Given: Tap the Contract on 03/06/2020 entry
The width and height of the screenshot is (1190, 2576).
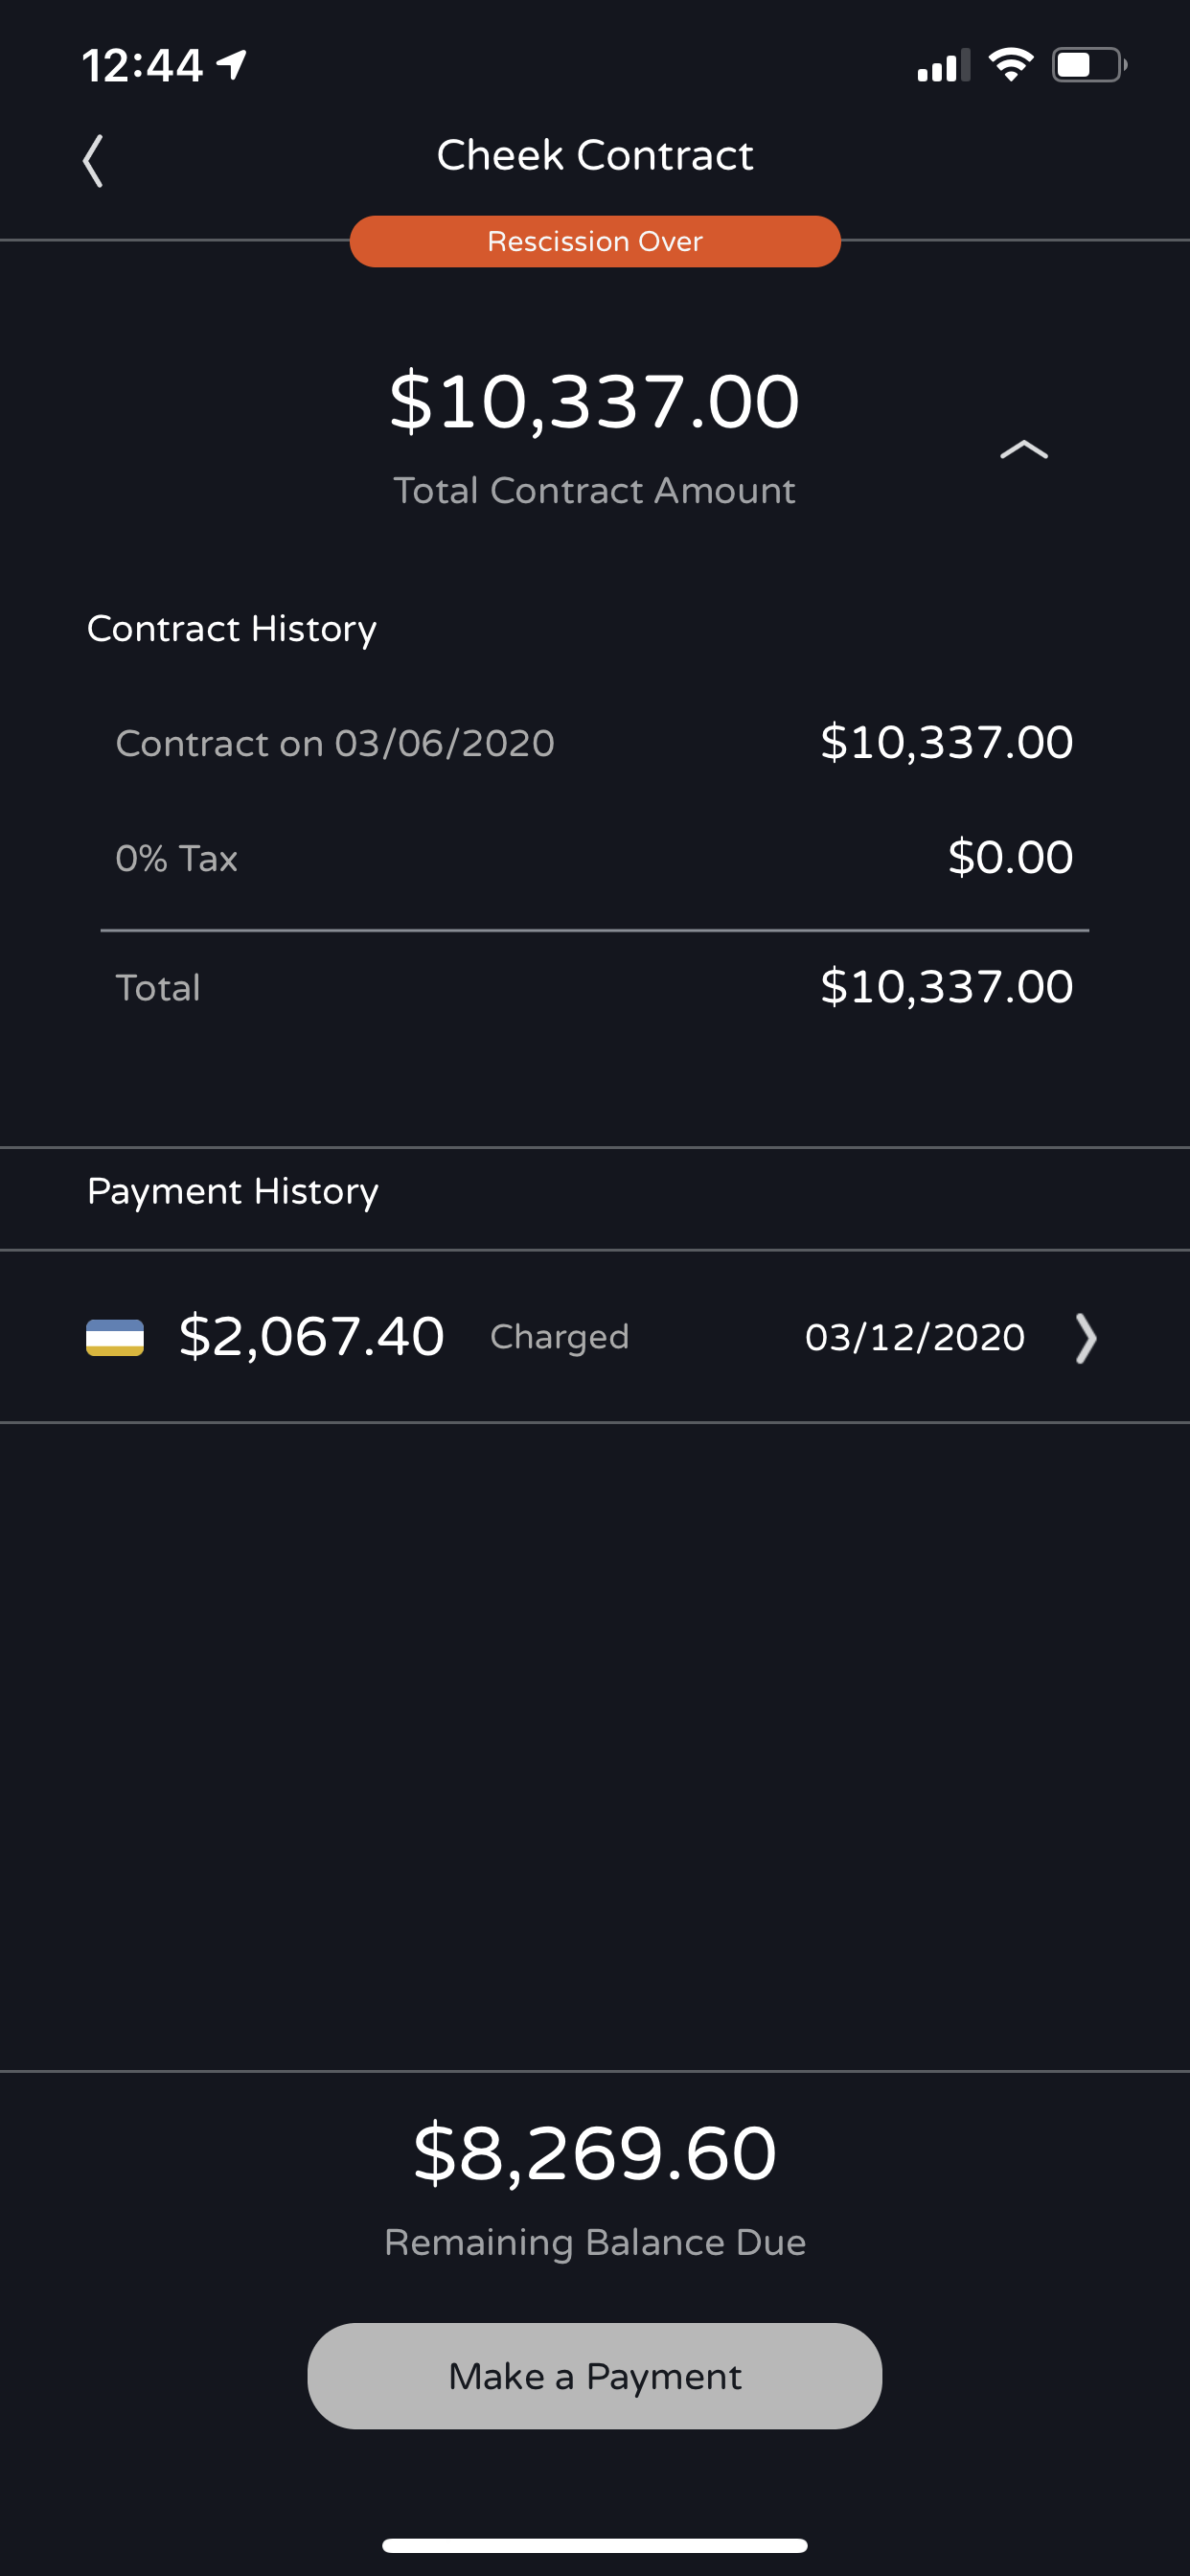Looking at the screenshot, I should point(335,743).
